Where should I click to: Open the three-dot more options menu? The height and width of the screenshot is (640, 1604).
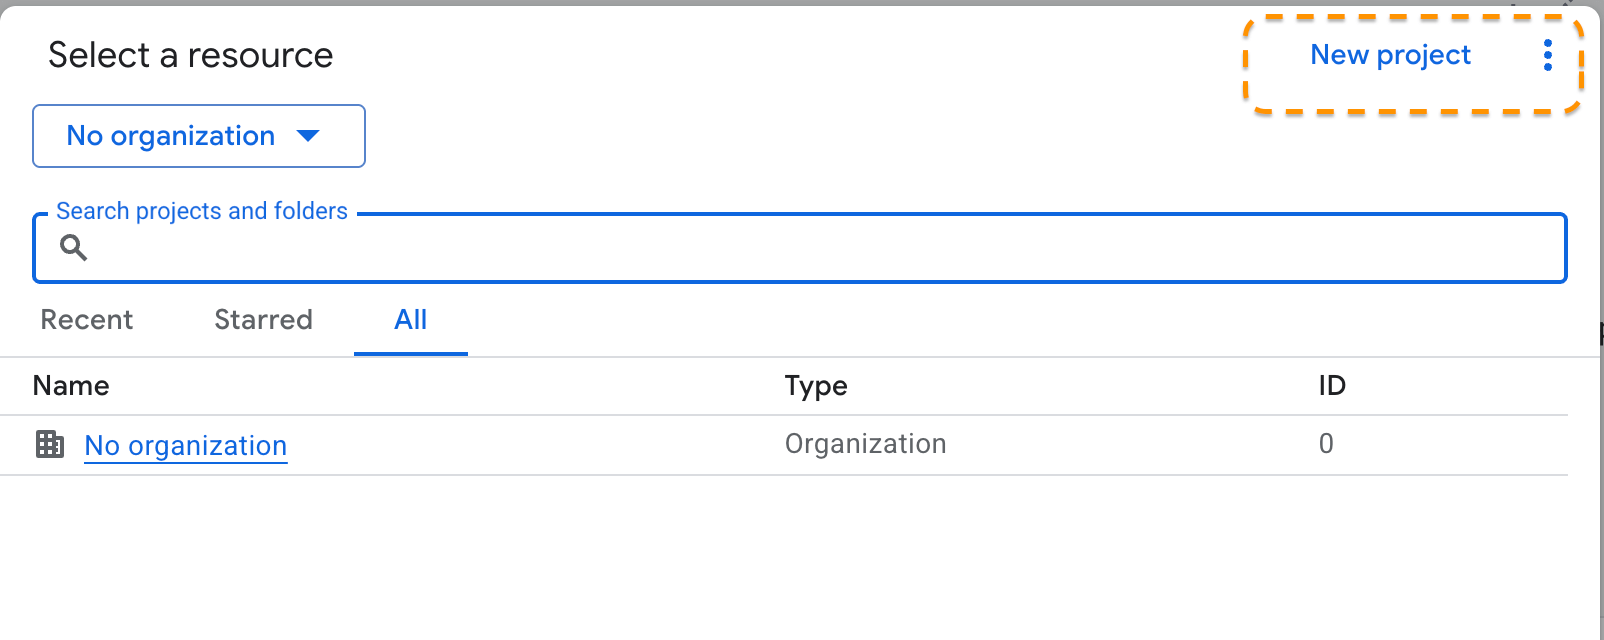click(x=1547, y=55)
